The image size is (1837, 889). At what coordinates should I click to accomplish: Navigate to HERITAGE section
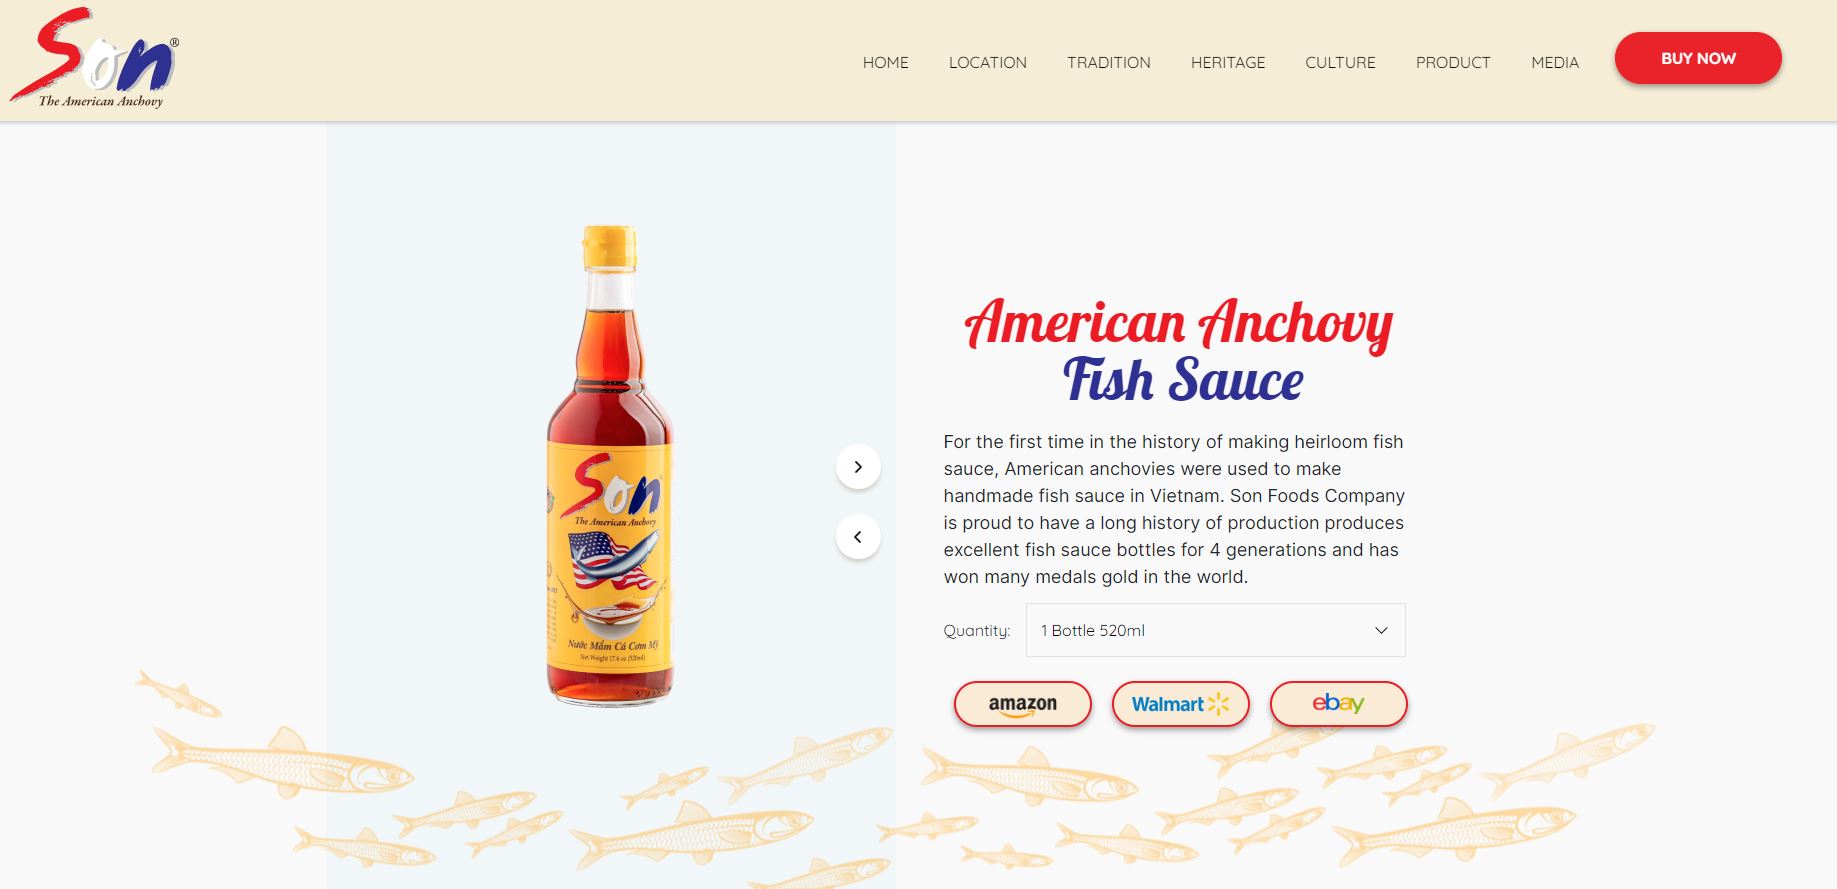click(1228, 62)
